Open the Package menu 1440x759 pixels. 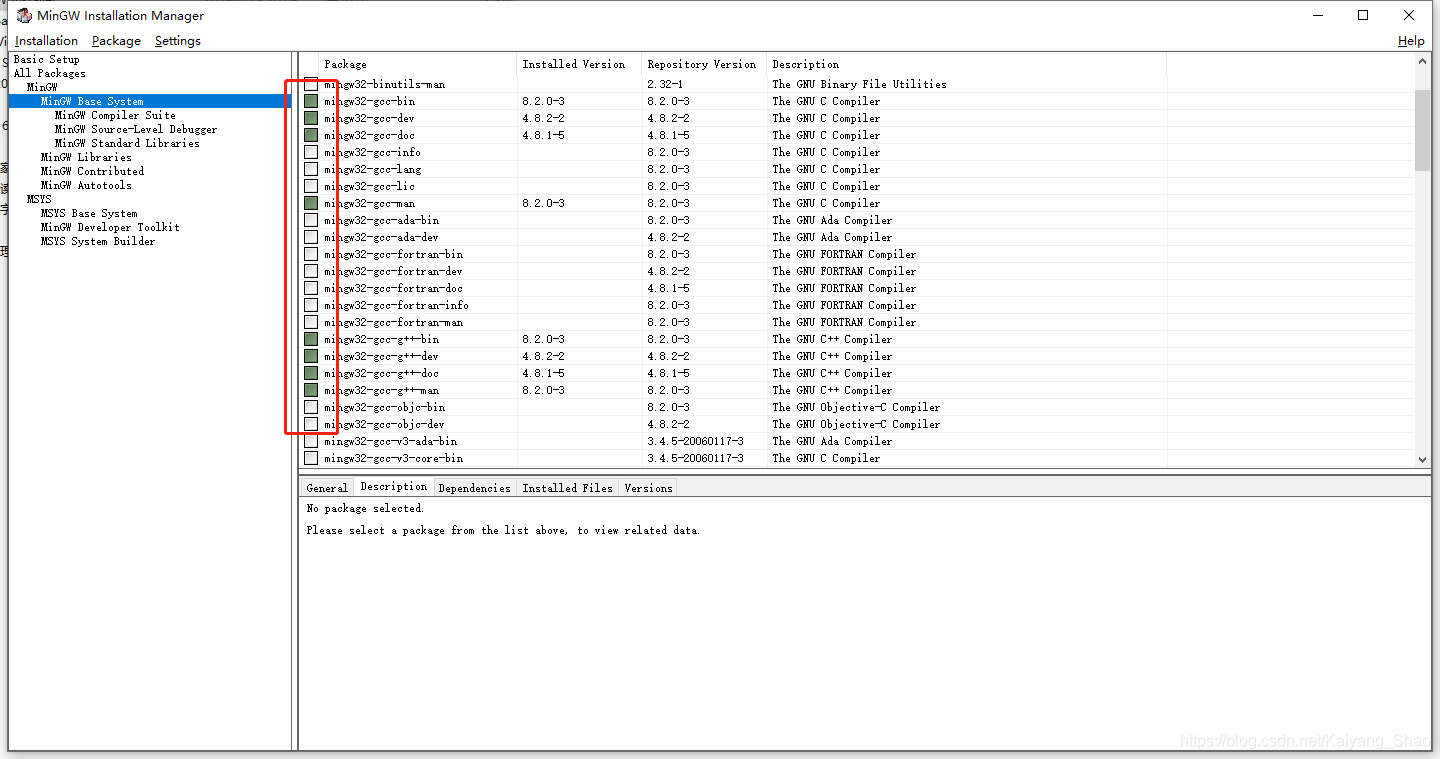pos(116,41)
